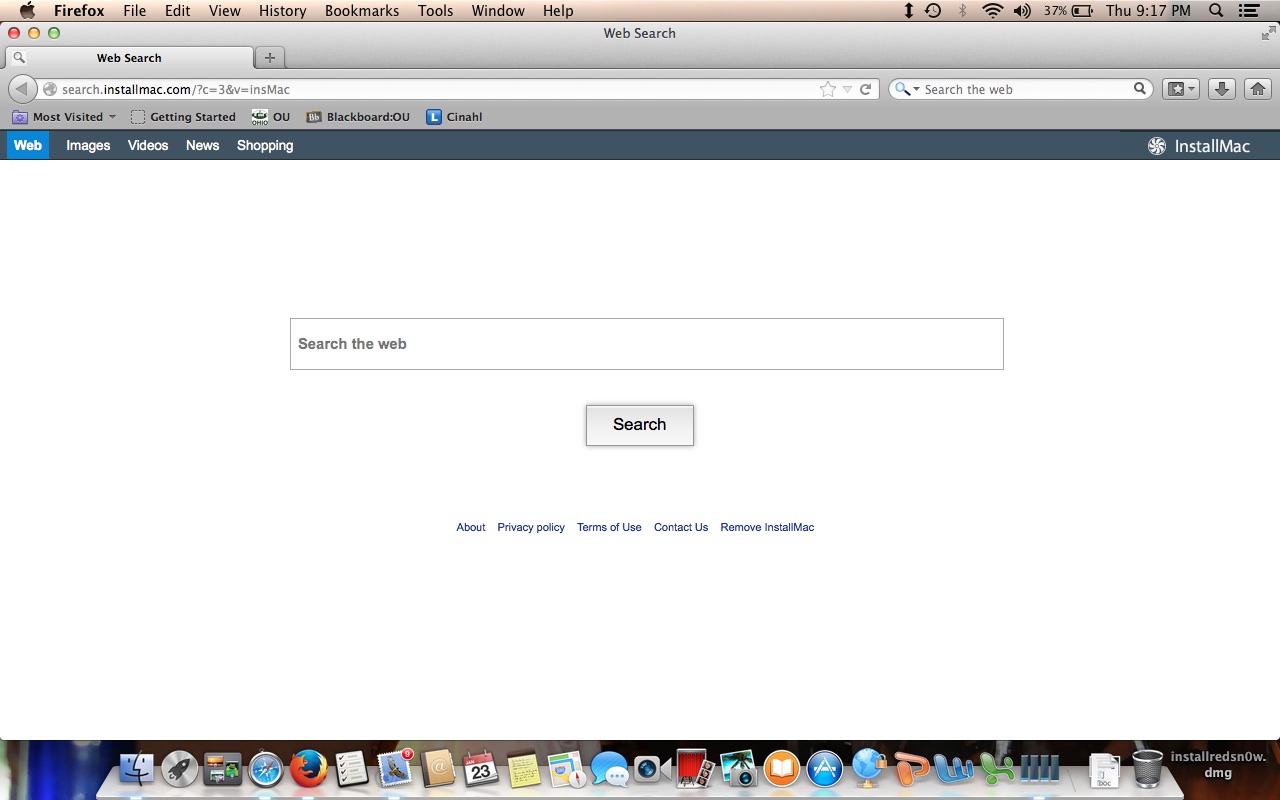1280x800 pixels.
Task: Click the battery 37% indicator
Action: pos(1068,11)
